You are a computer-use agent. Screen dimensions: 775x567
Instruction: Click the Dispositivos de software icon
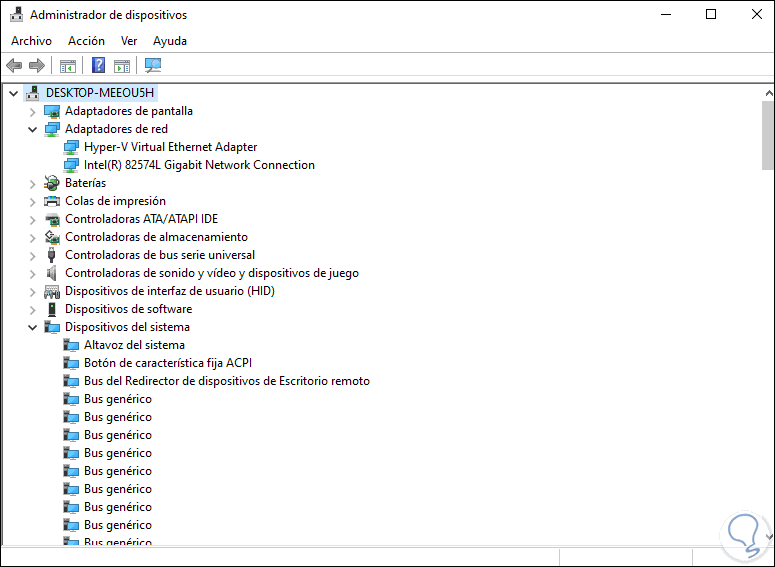point(52,309)
